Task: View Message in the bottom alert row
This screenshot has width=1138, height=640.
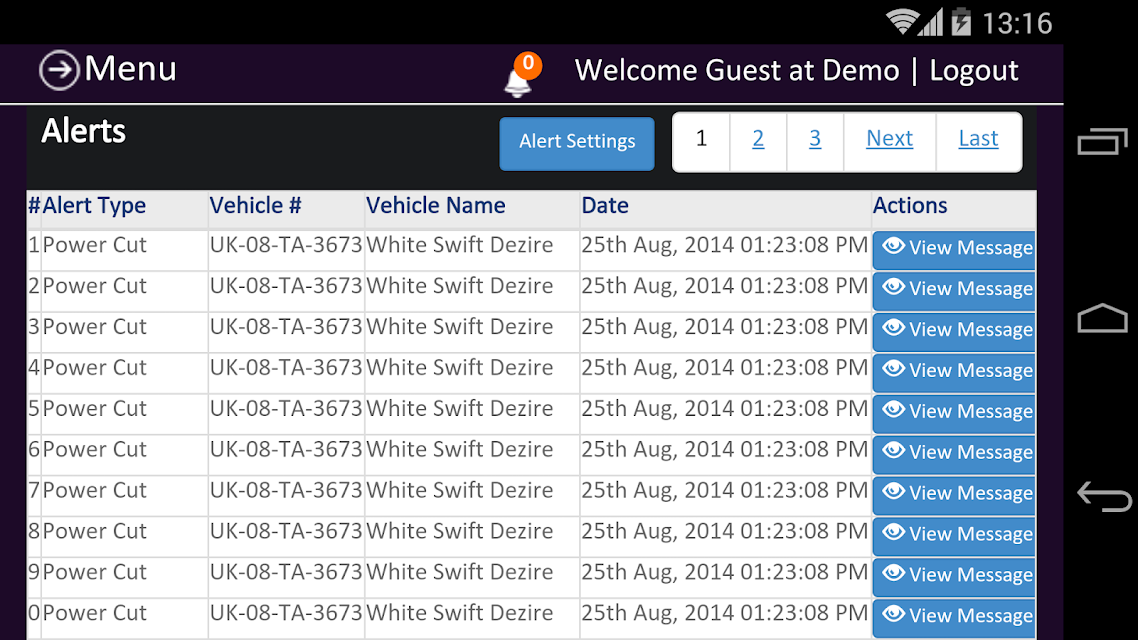Action: coord(954,618)
